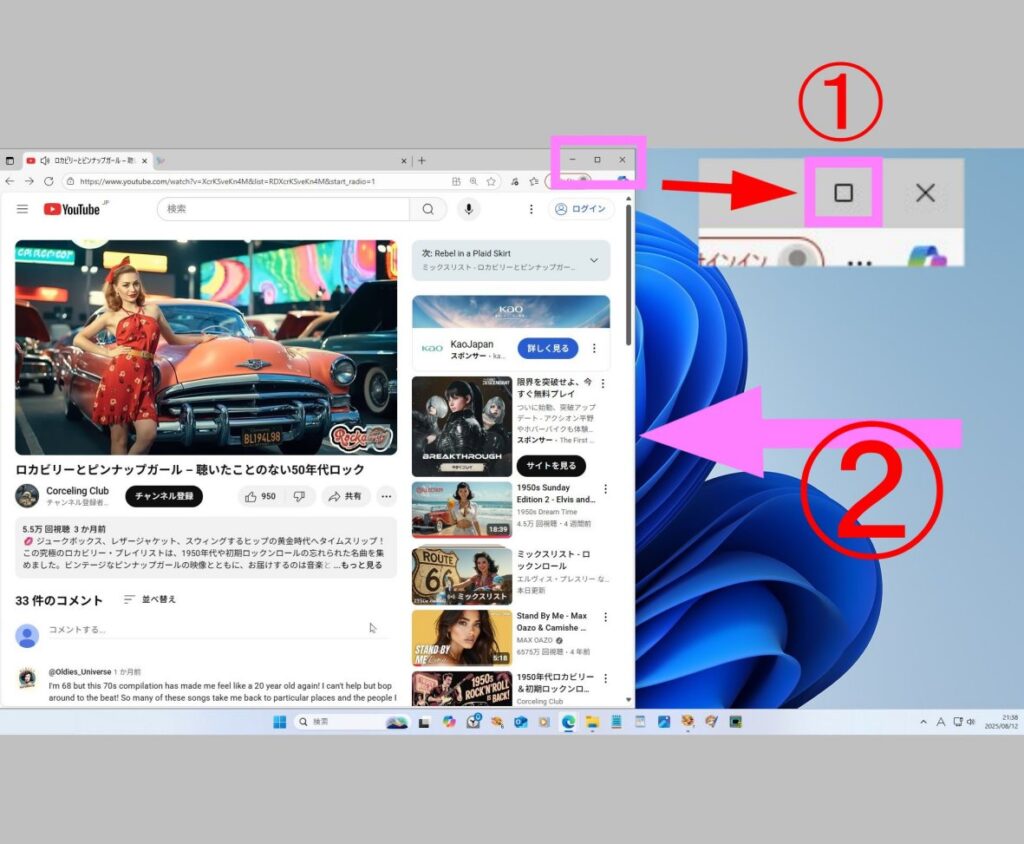This screenshot has width=1024, height=844.
Task: Open the comment sort dropdown 並べ替え
Action: [x=150, y=599]
